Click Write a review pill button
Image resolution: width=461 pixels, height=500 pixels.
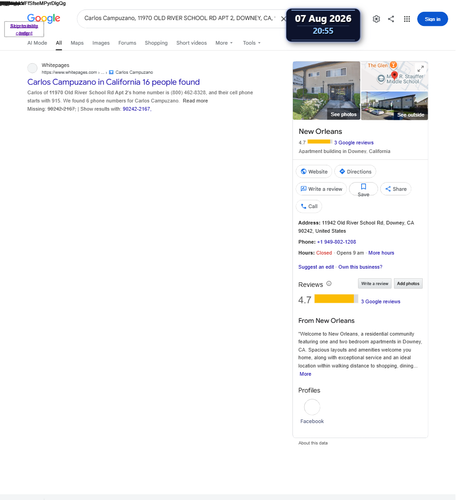coord(321,189)
